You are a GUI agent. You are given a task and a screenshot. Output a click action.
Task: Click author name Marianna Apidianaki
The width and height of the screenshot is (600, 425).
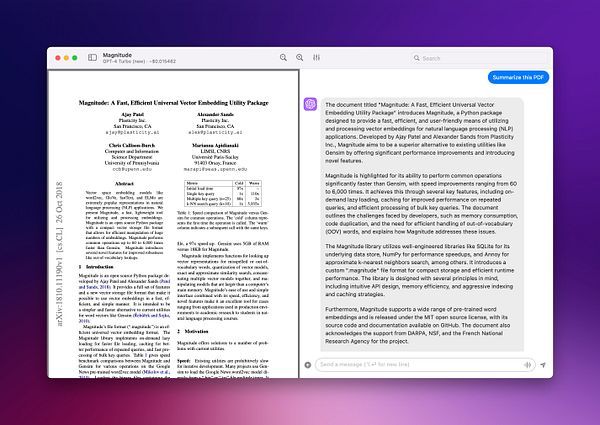(x=215, y=145)
